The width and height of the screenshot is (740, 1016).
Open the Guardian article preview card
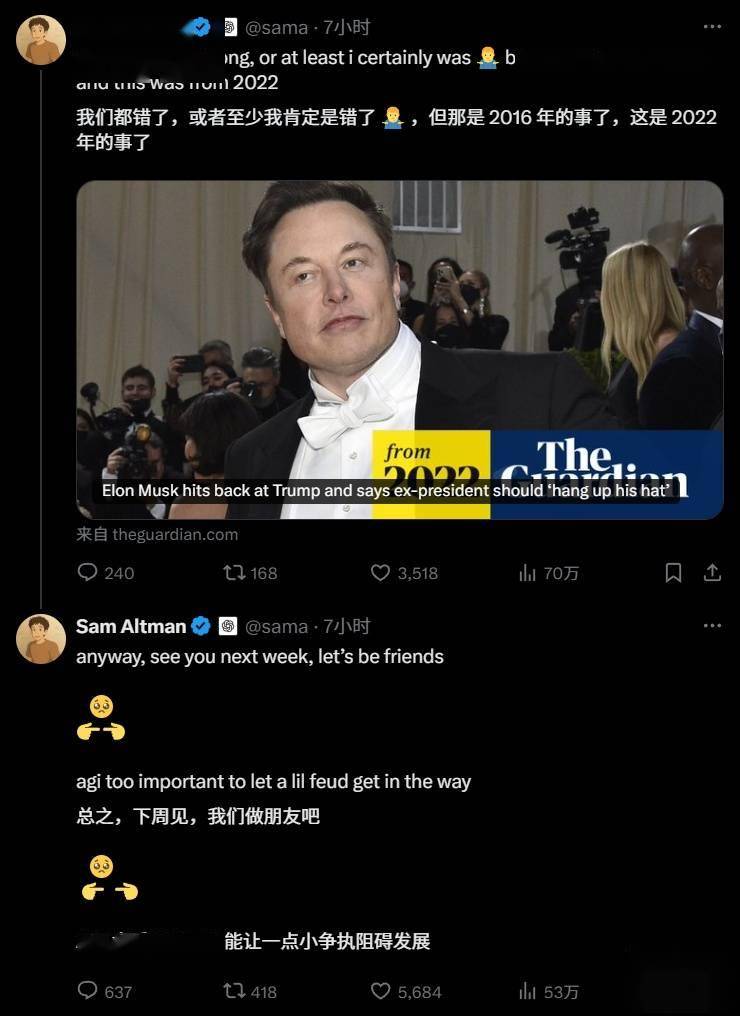(x=400, y=350)
